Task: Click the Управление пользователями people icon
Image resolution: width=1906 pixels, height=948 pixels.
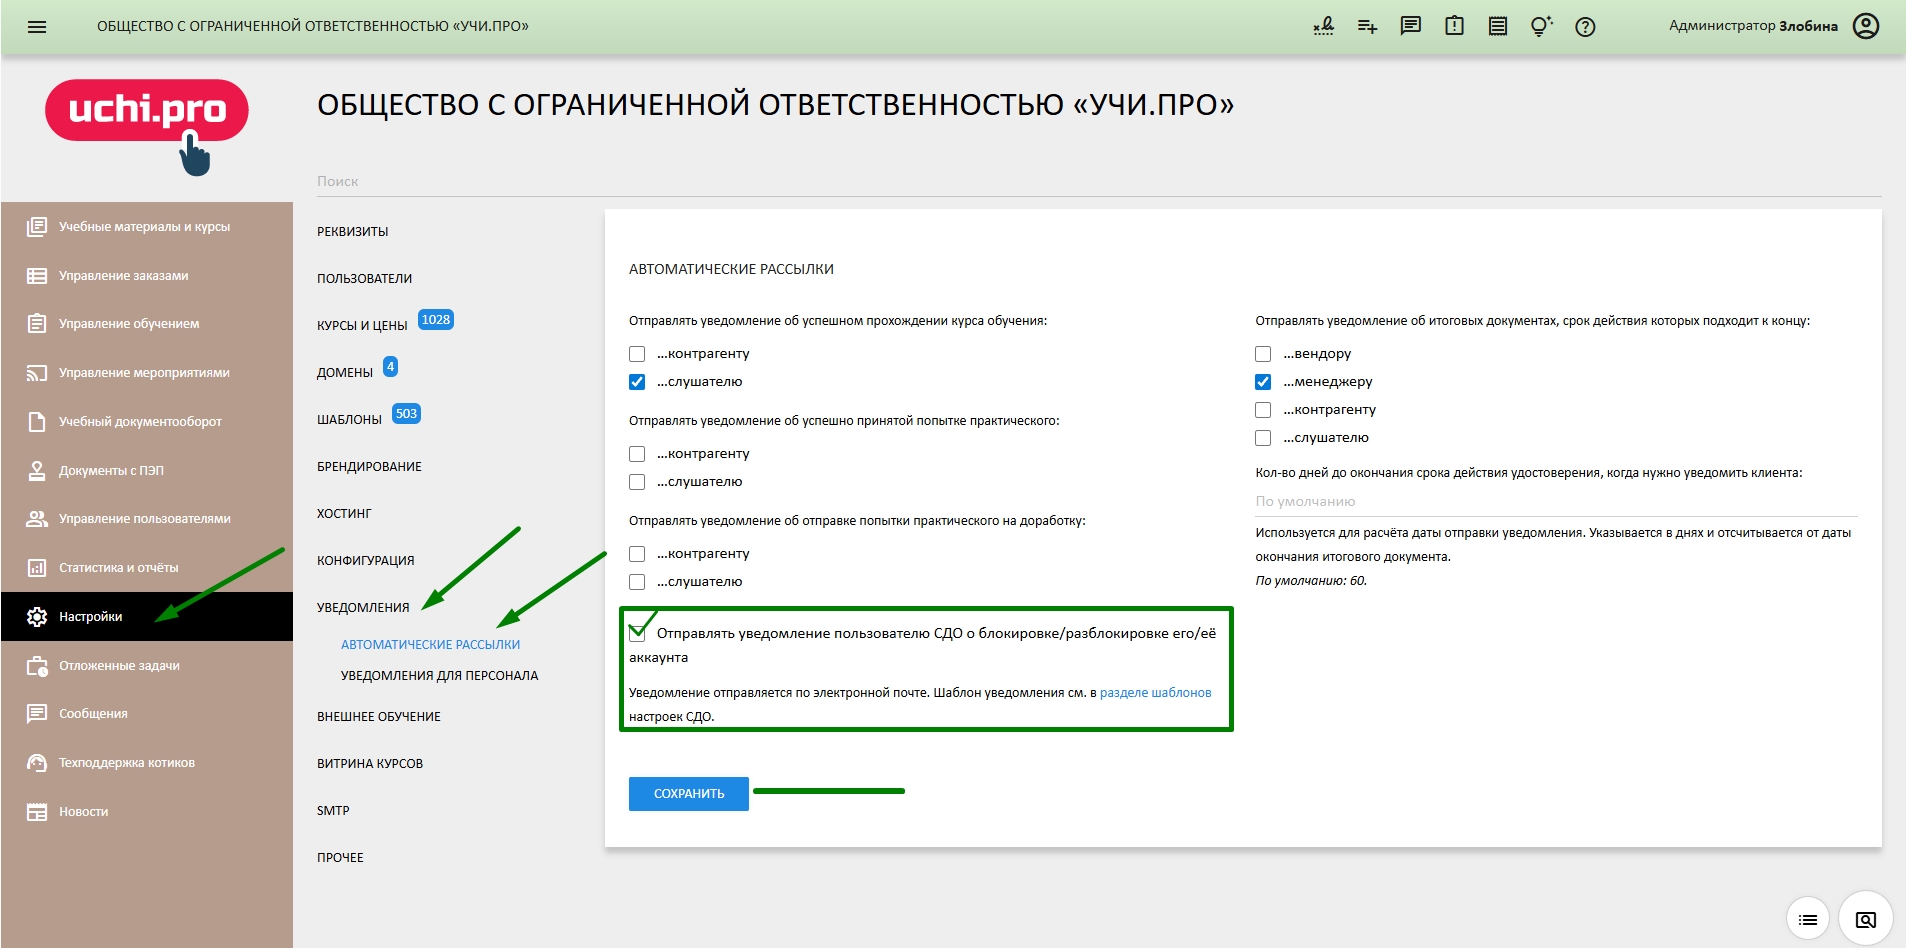Action: pos(37,519)
